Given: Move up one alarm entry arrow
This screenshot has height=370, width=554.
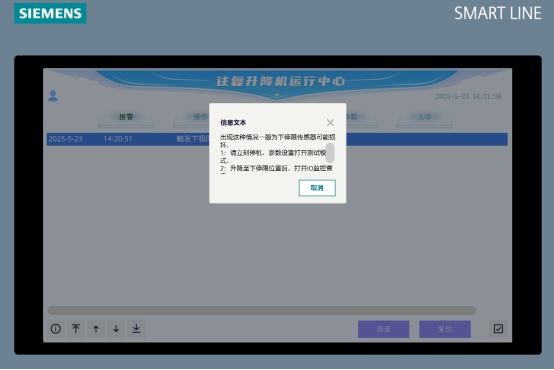Looking at the screenshot, I should [x=96, y=329].
